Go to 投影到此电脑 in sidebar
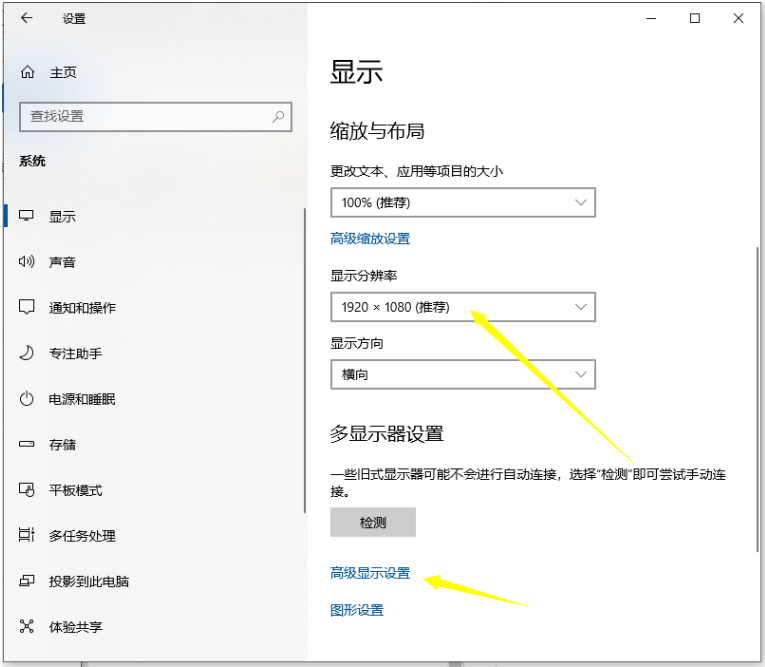Image resolution: width=765 pixels, height=667 pixels. [89, 581]
